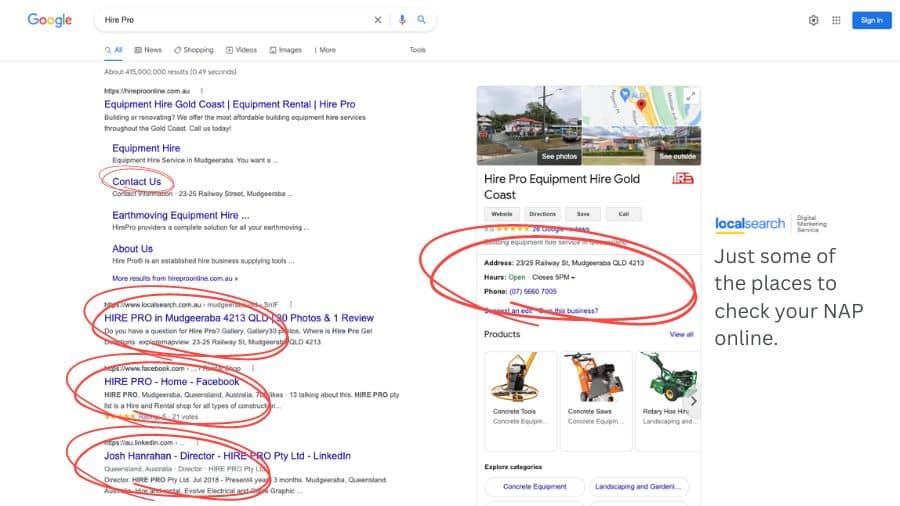This screenshot has height=506, width=900.
Task: Switch to the Videos tab
Action: 242,50
